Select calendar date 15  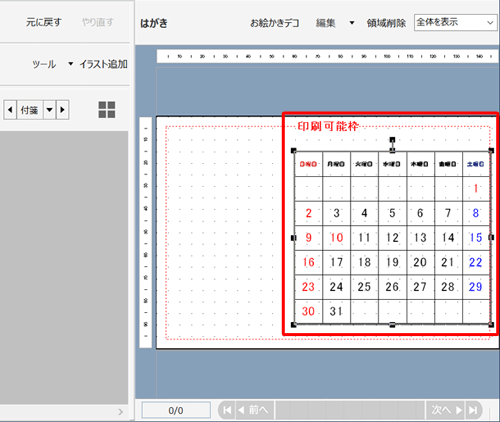476,238
